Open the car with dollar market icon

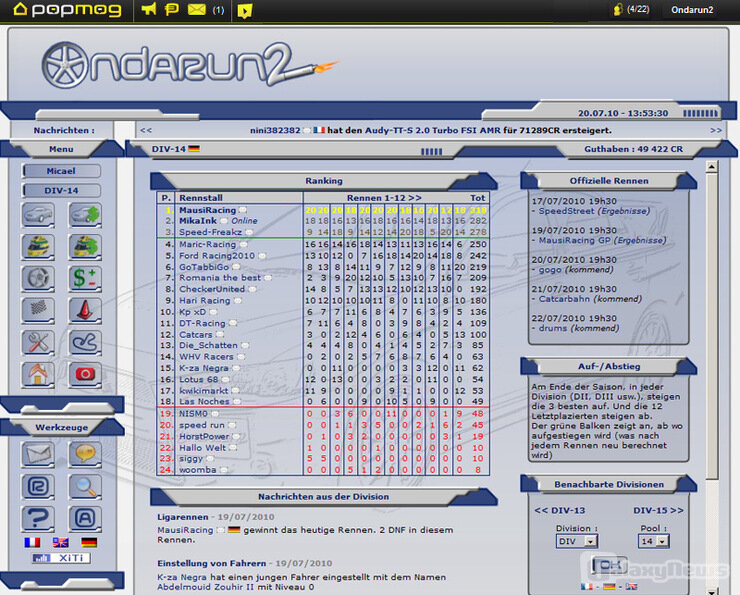pyautogui.click(x=85, y=215)
